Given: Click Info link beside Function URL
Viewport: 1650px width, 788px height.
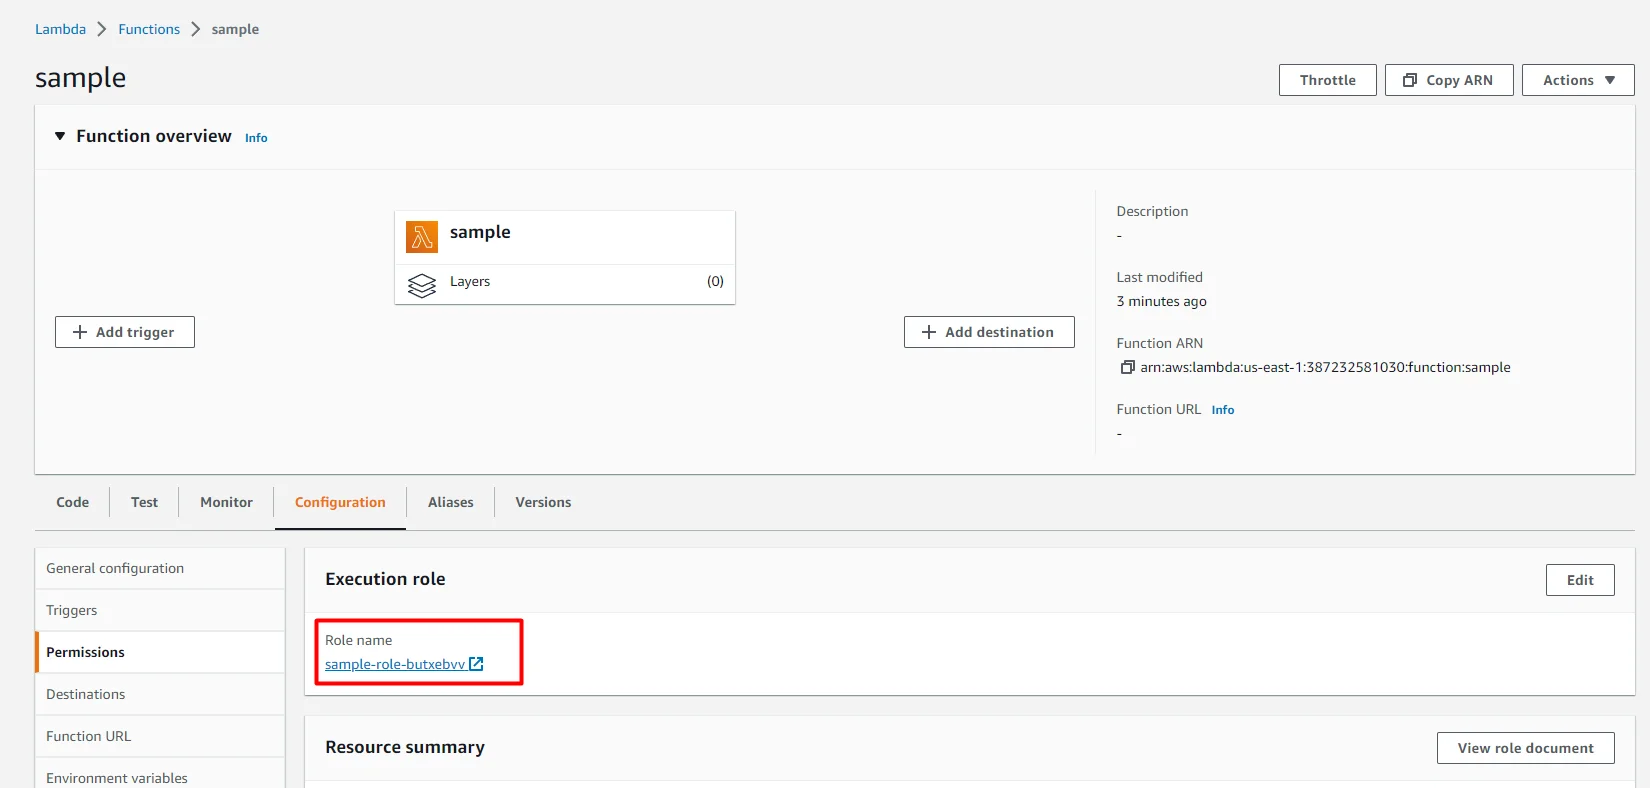Looking at the screenshot, I should [1223, 410].
